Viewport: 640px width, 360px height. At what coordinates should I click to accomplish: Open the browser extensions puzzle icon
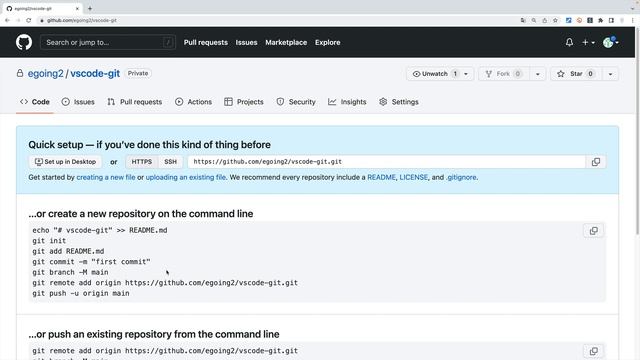coord(600,20)
